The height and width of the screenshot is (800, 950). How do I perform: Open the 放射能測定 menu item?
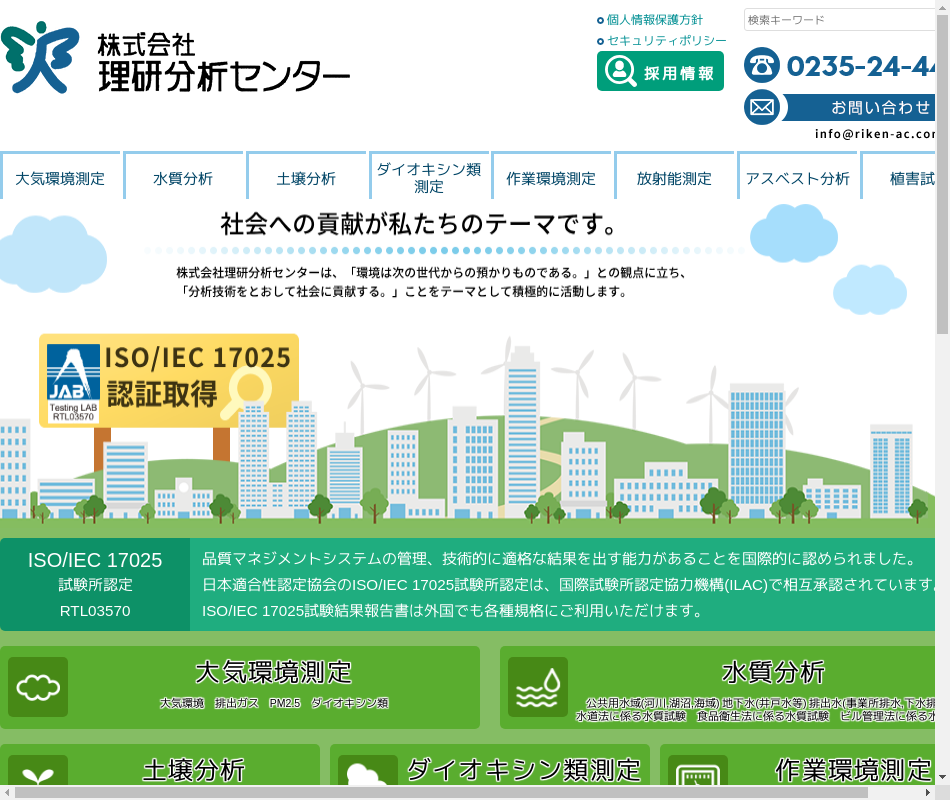(x=674, y=178)
